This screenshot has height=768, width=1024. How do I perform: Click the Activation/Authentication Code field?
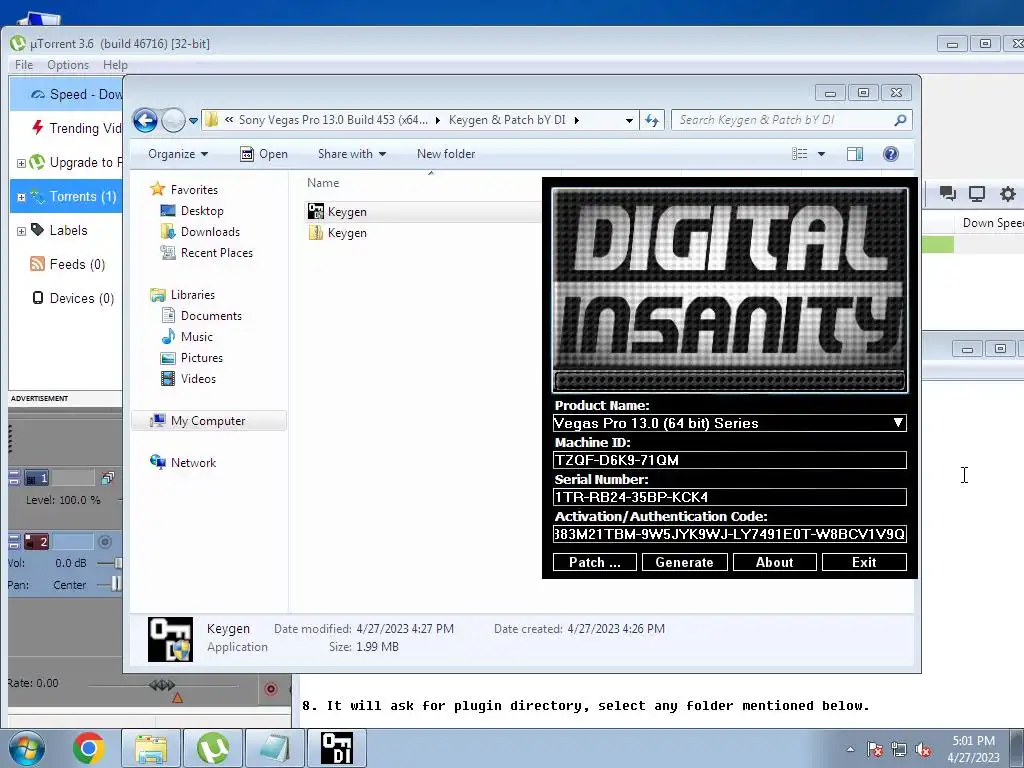(x=729, y=534)
